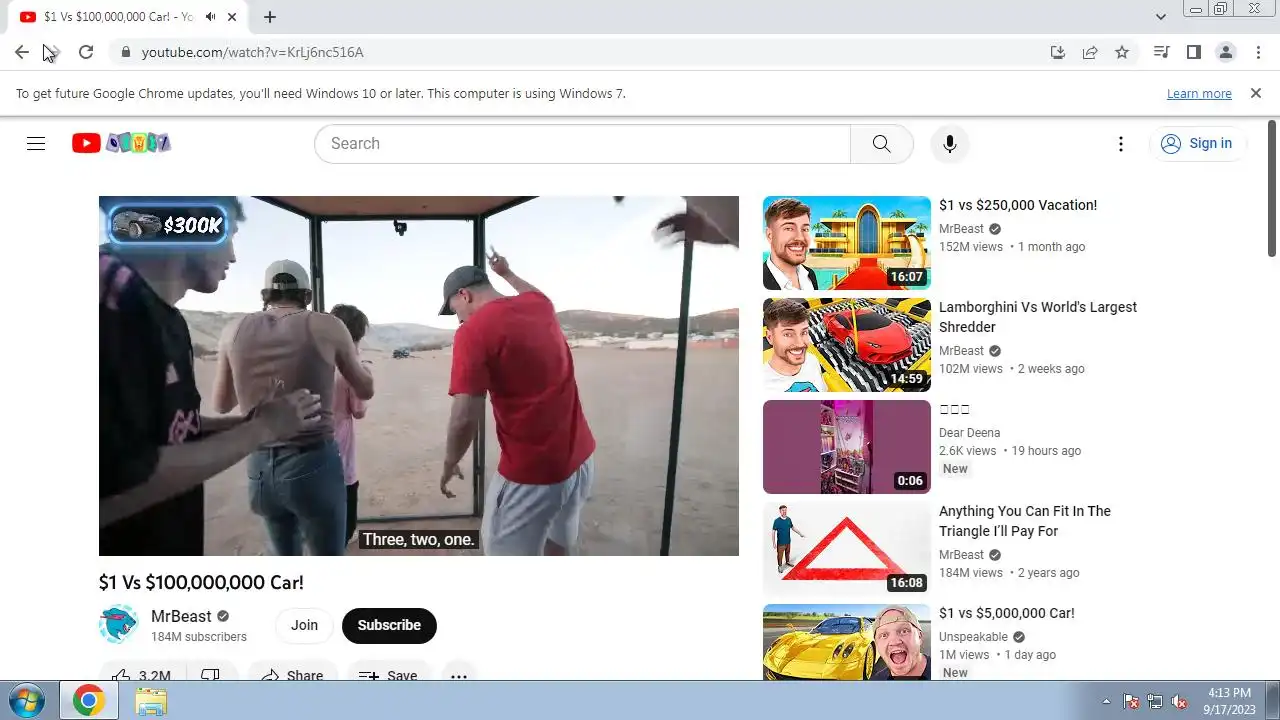Go forward with the browser arrow

tap(54, 52)
